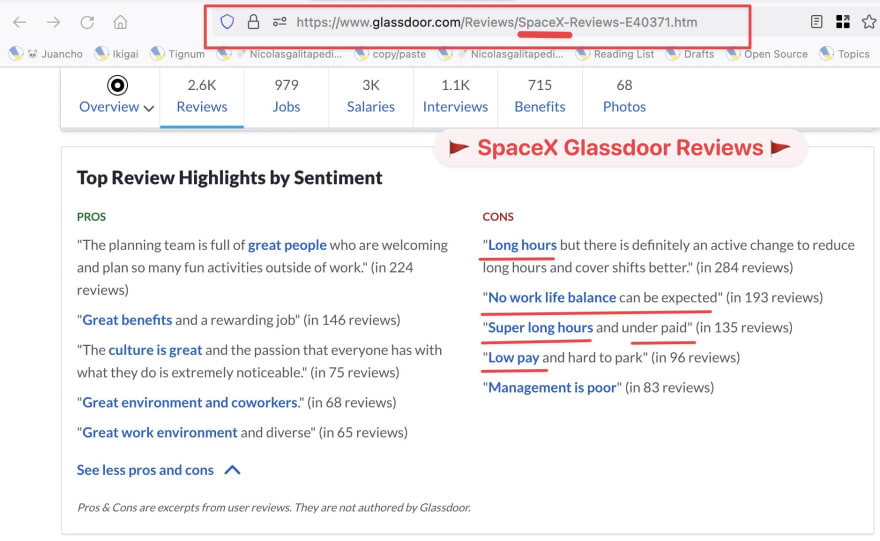Click the "Management is poor" link

pos(552,388)
